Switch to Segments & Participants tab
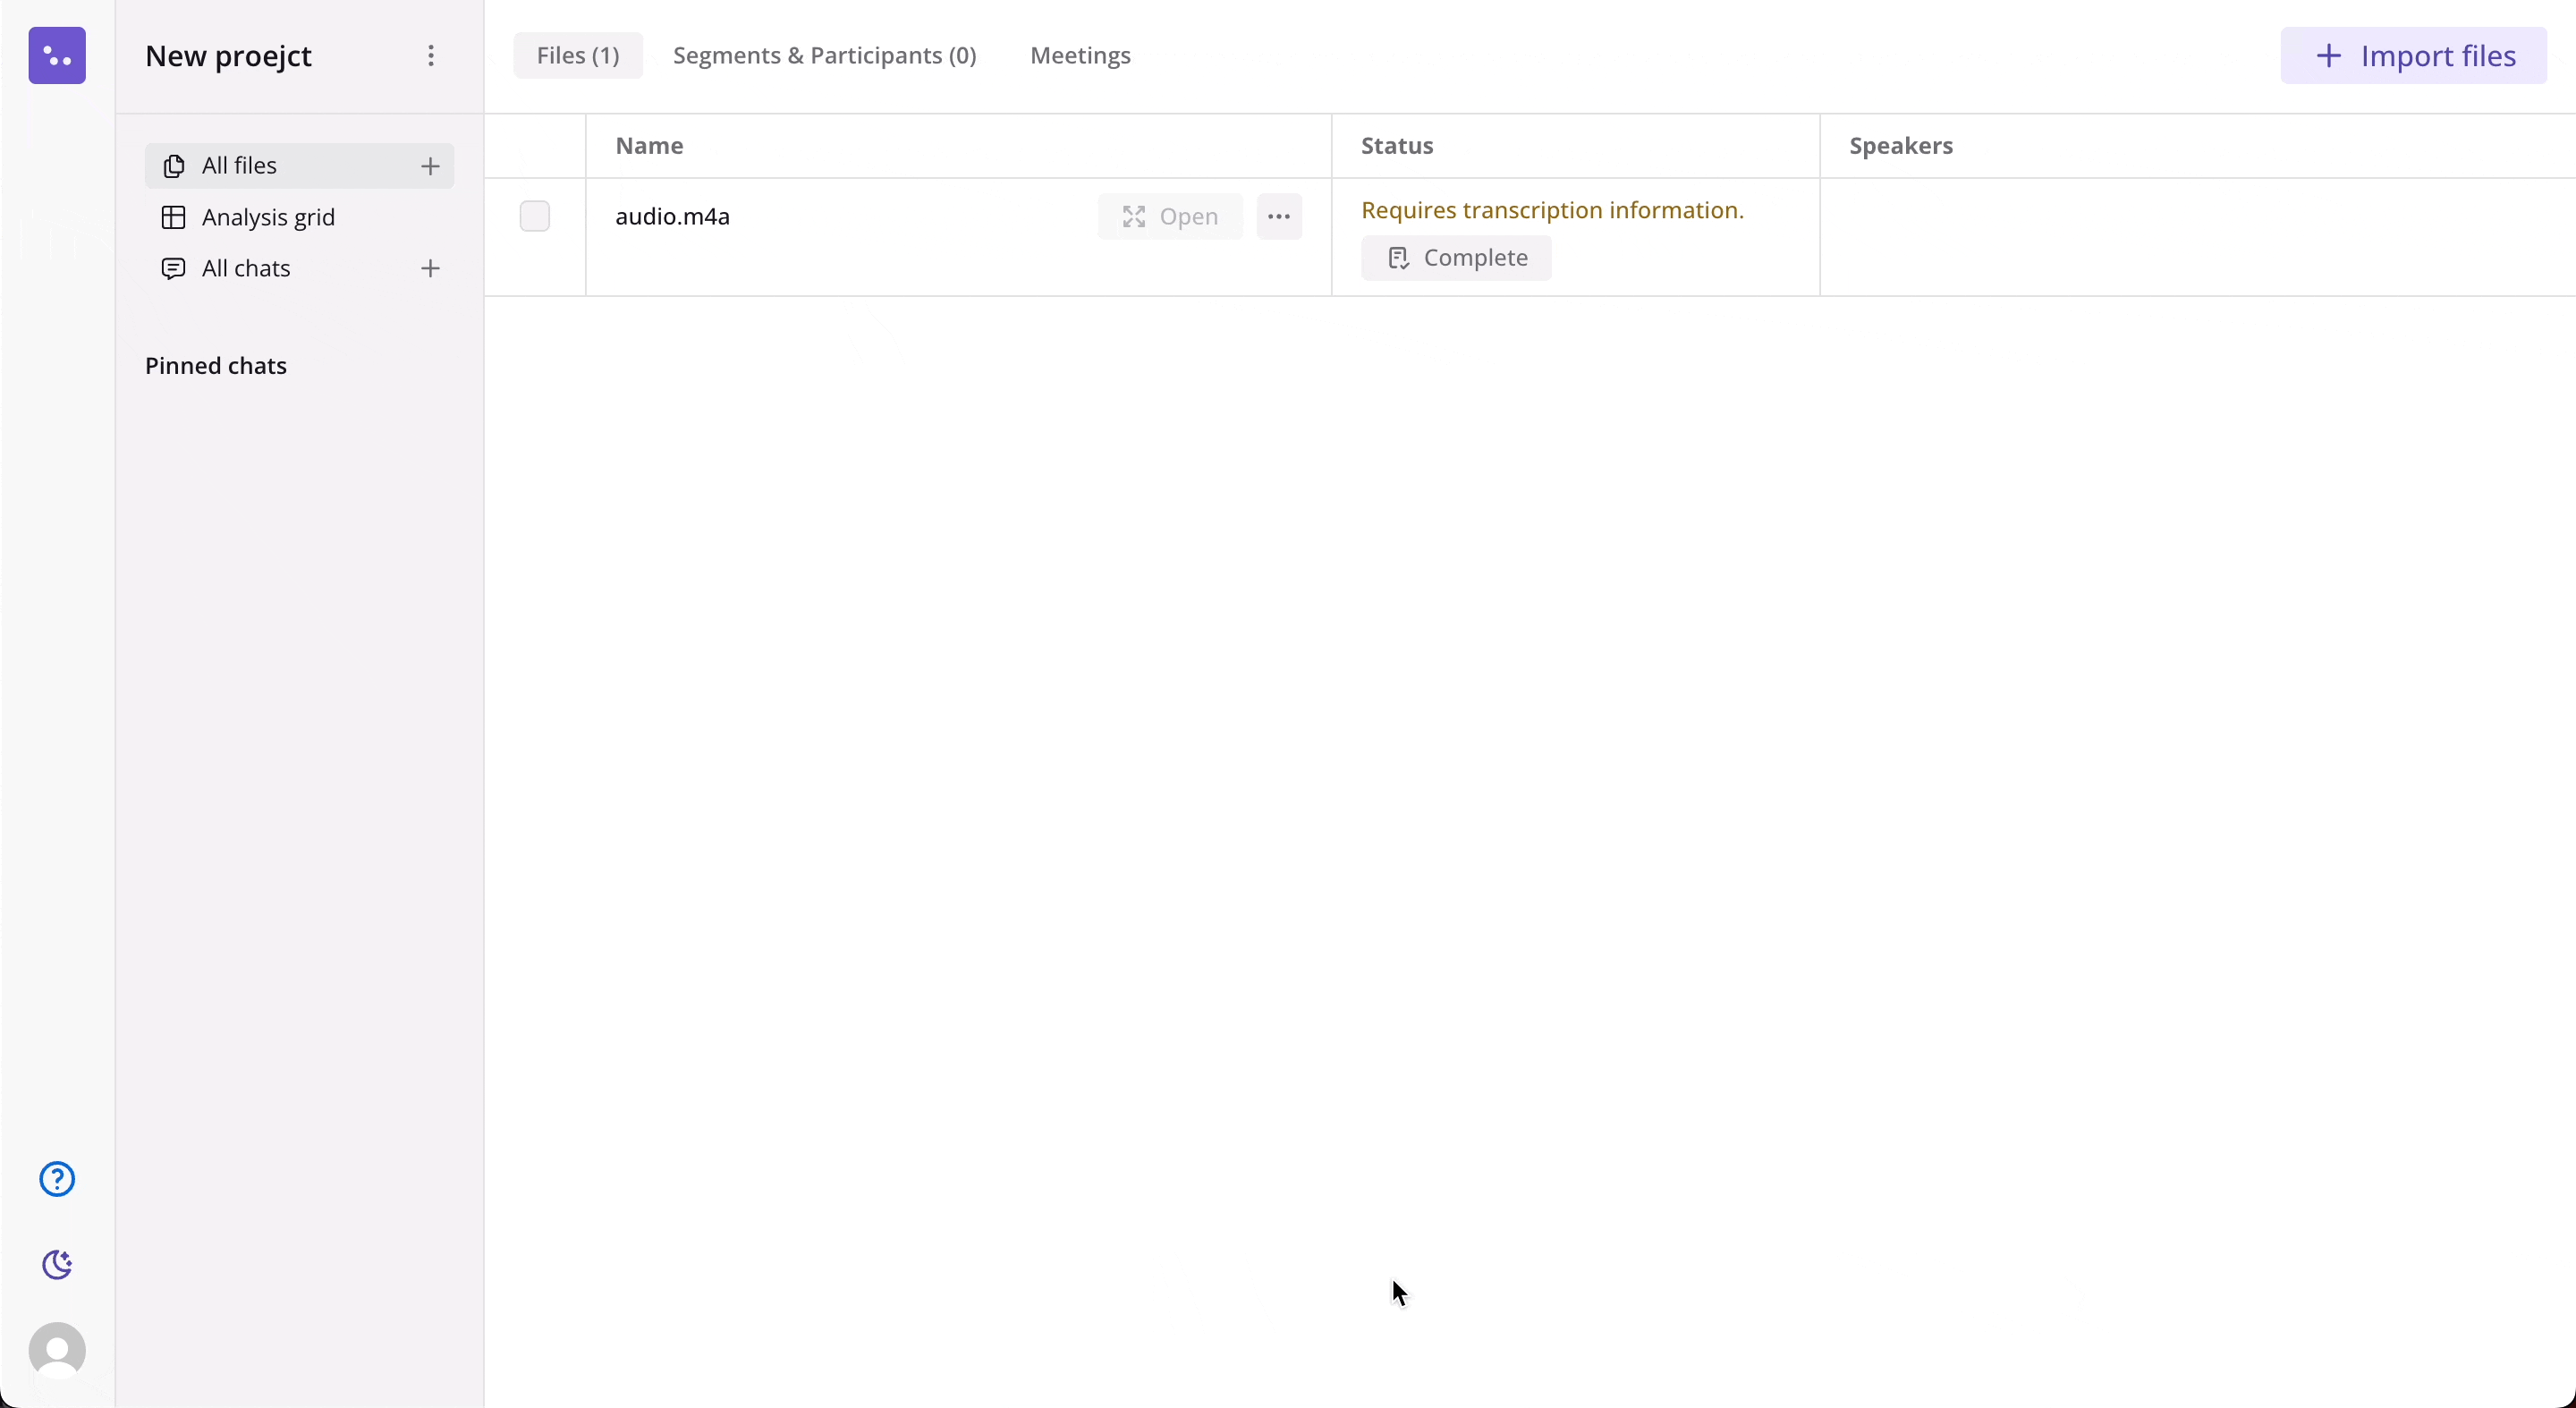2576x1408 pixels. coord(824,56)
